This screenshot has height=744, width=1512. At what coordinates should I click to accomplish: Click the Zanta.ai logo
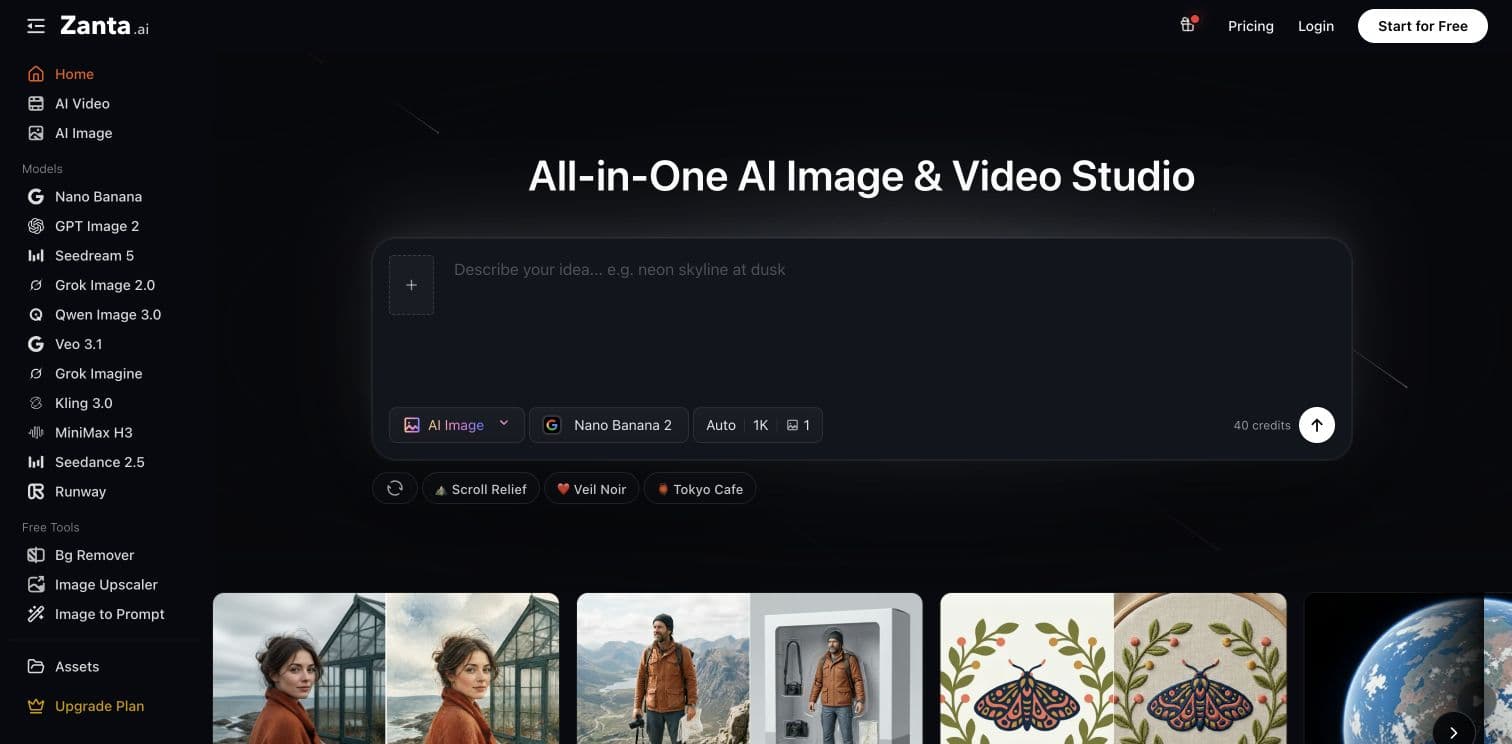click(104, 26)
